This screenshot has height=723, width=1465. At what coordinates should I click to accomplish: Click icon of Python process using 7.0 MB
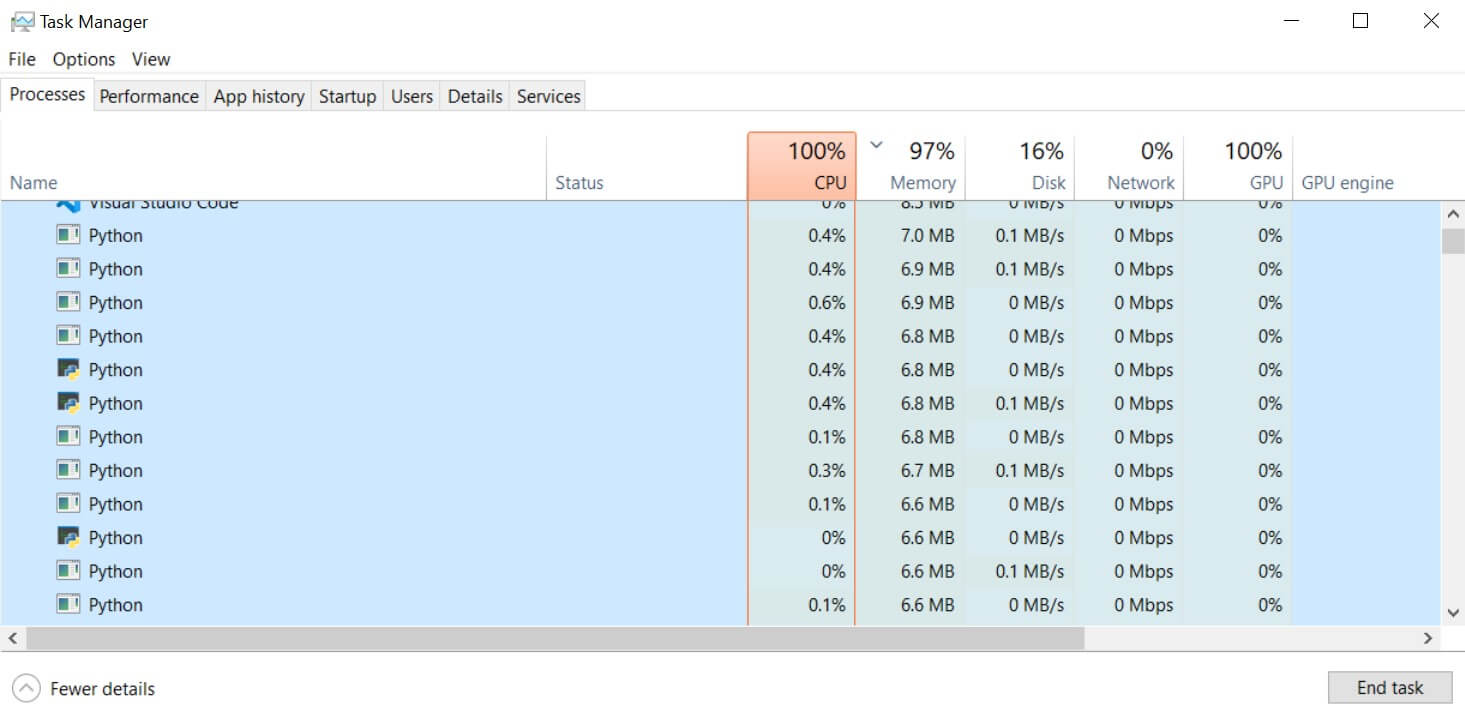(x=68, y=236)
